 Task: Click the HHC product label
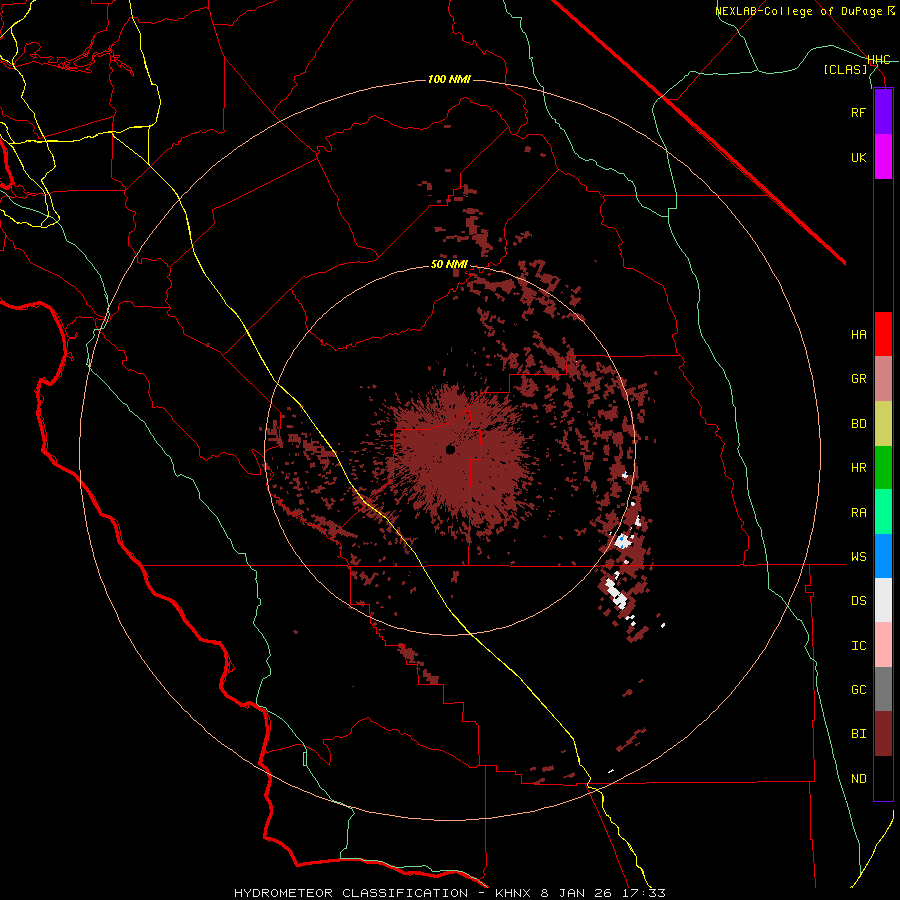[879, 60]
